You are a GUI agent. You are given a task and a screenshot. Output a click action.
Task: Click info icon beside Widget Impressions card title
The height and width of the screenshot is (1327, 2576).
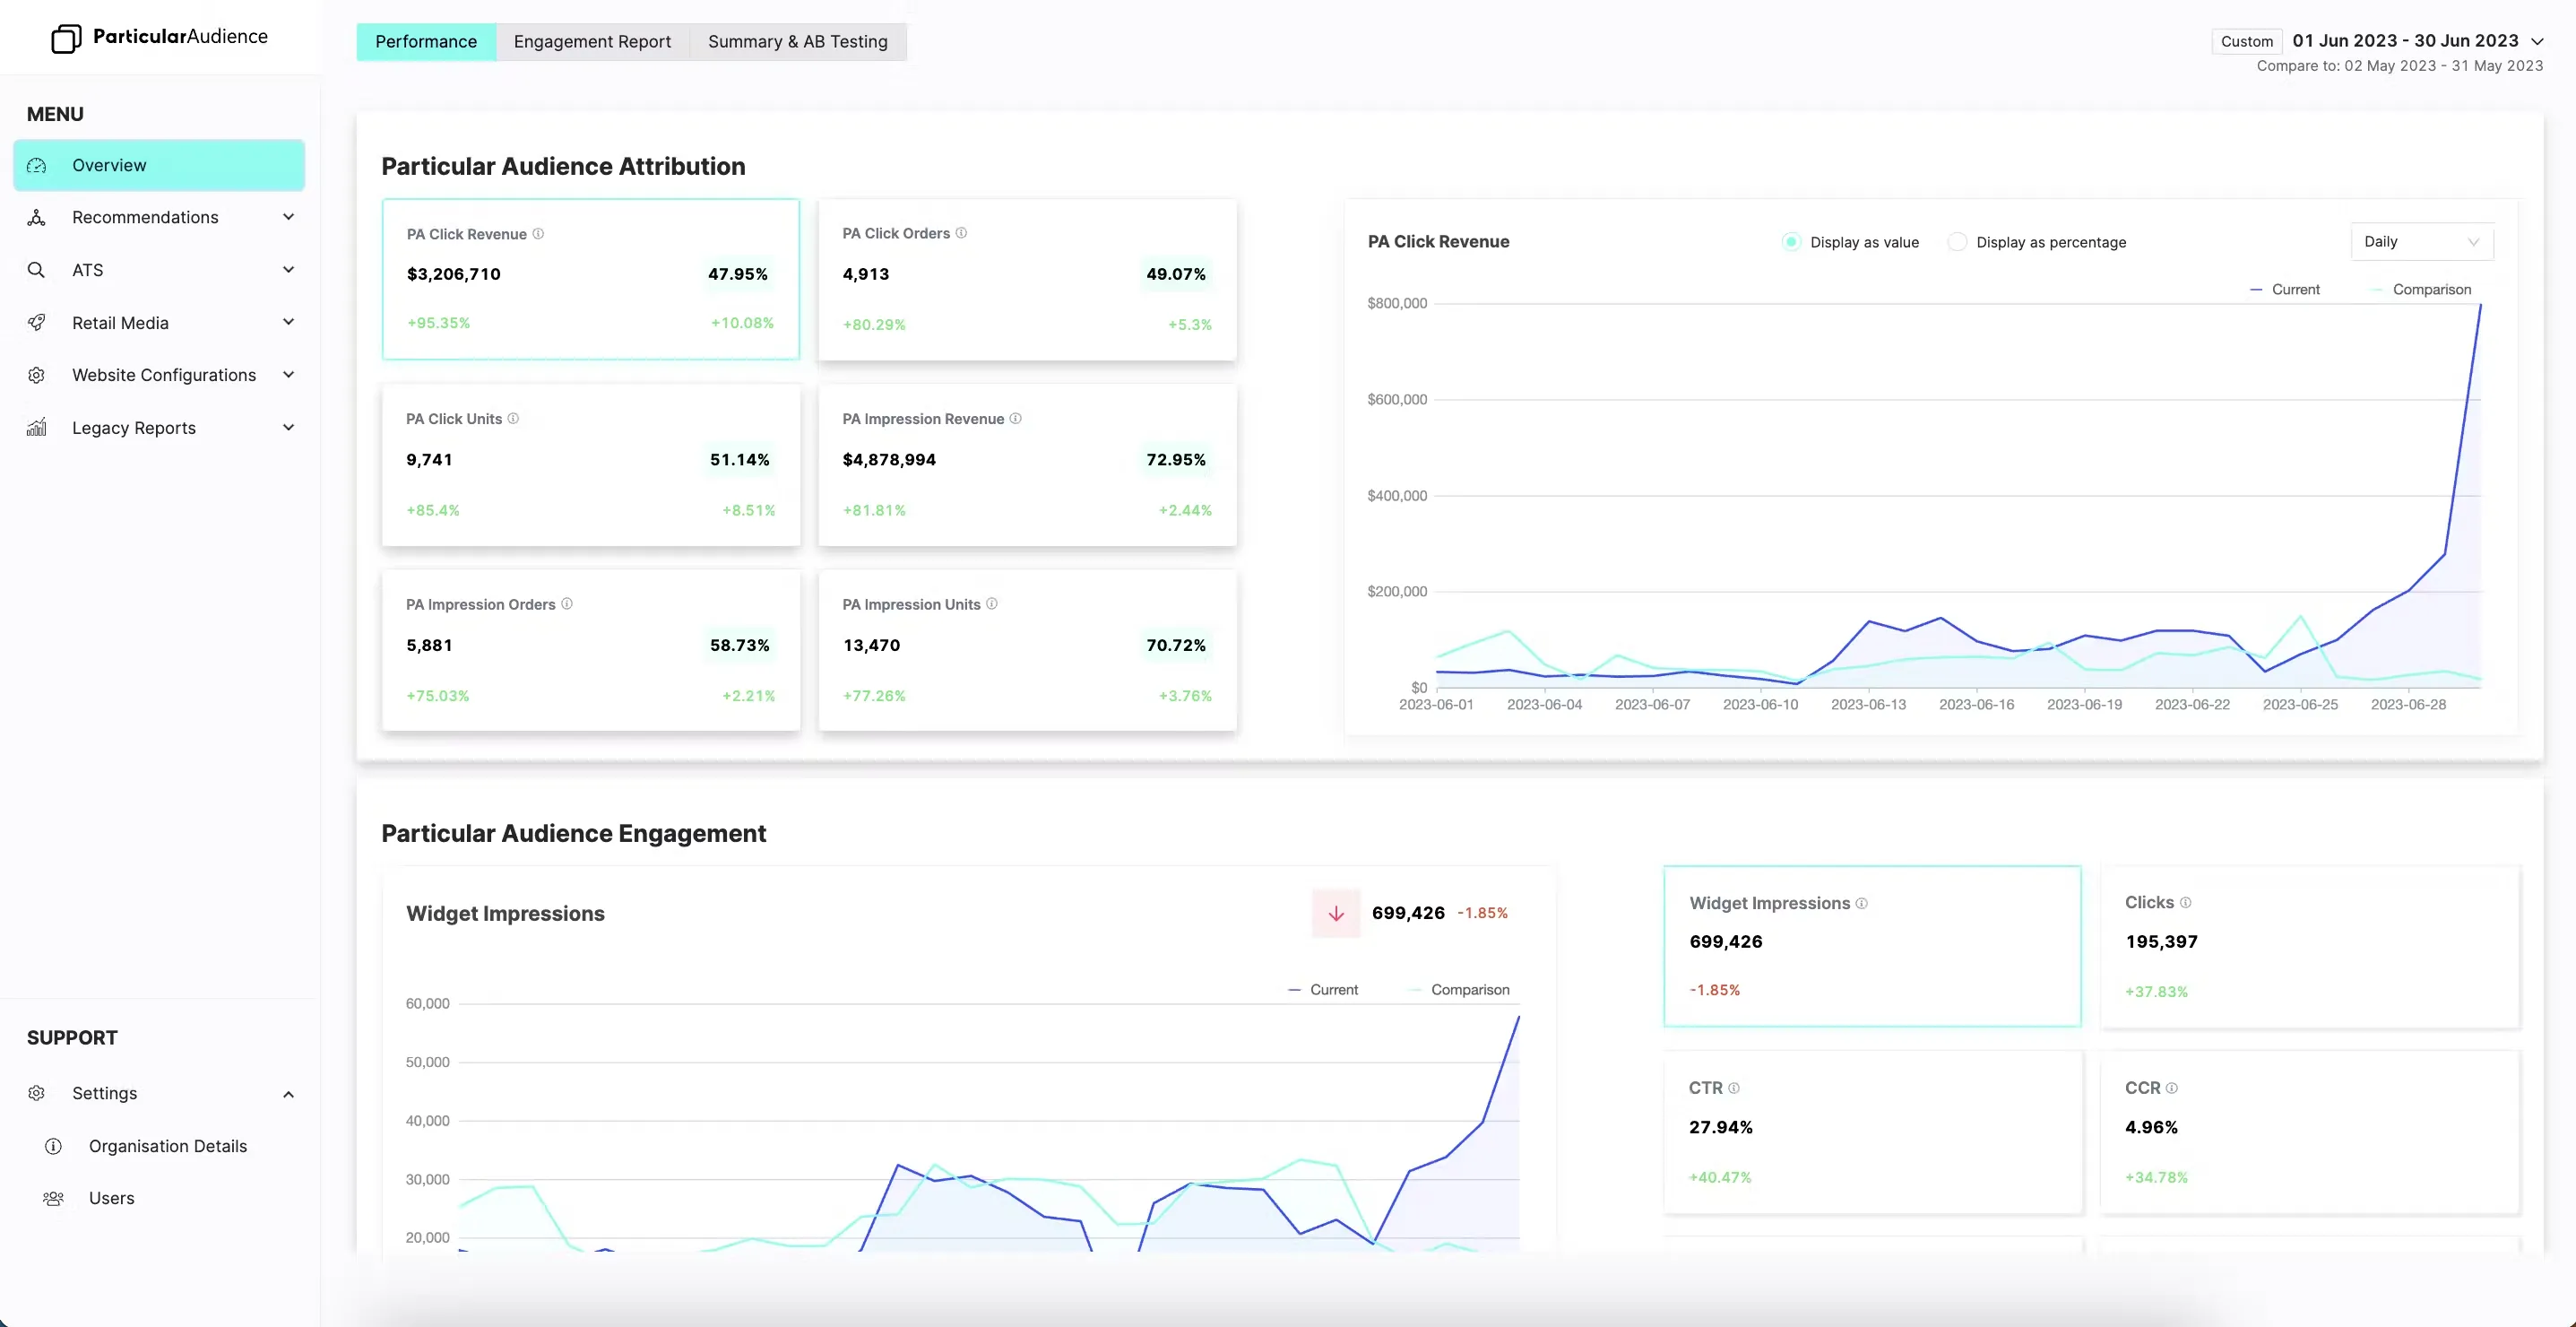coord(1861,903)
